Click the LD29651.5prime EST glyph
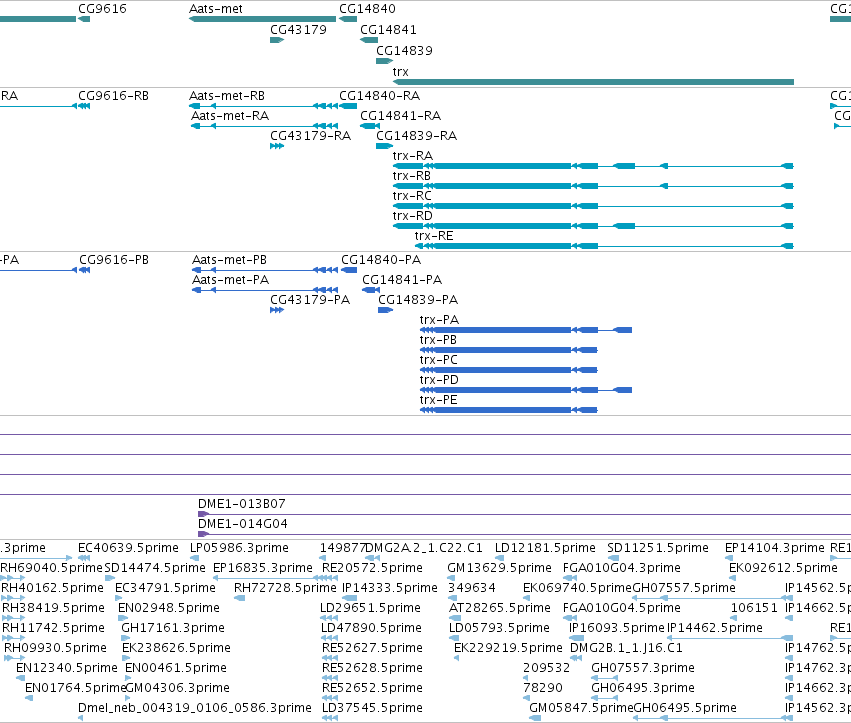Viewport: 851px width, 723px height. click(x=329, y=618)
